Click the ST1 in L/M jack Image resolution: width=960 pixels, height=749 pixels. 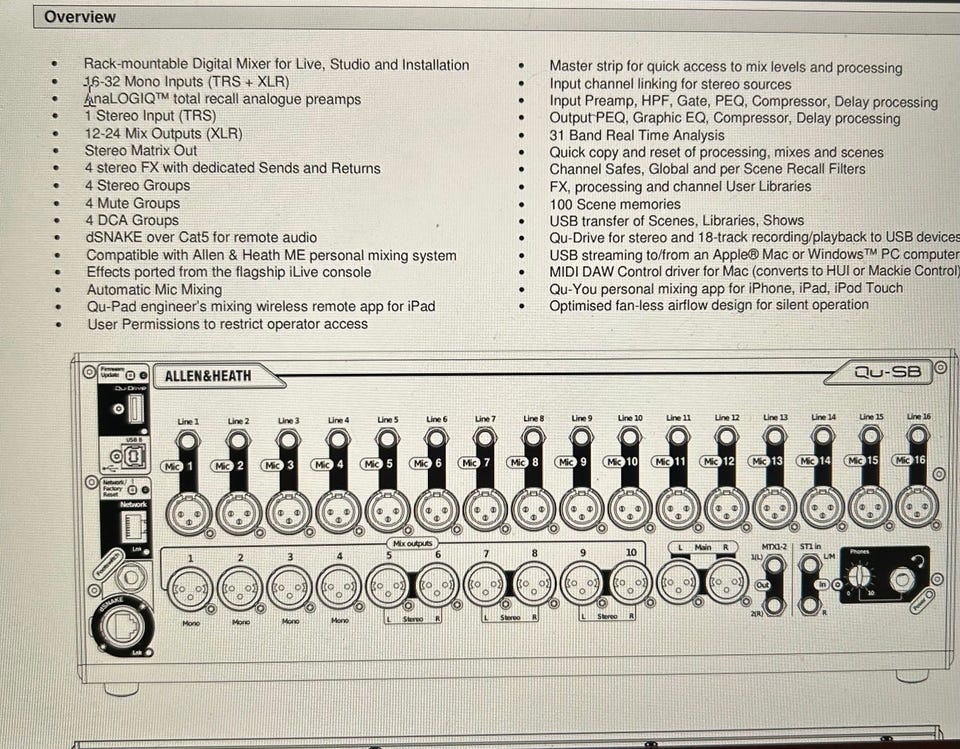point(811,563)
